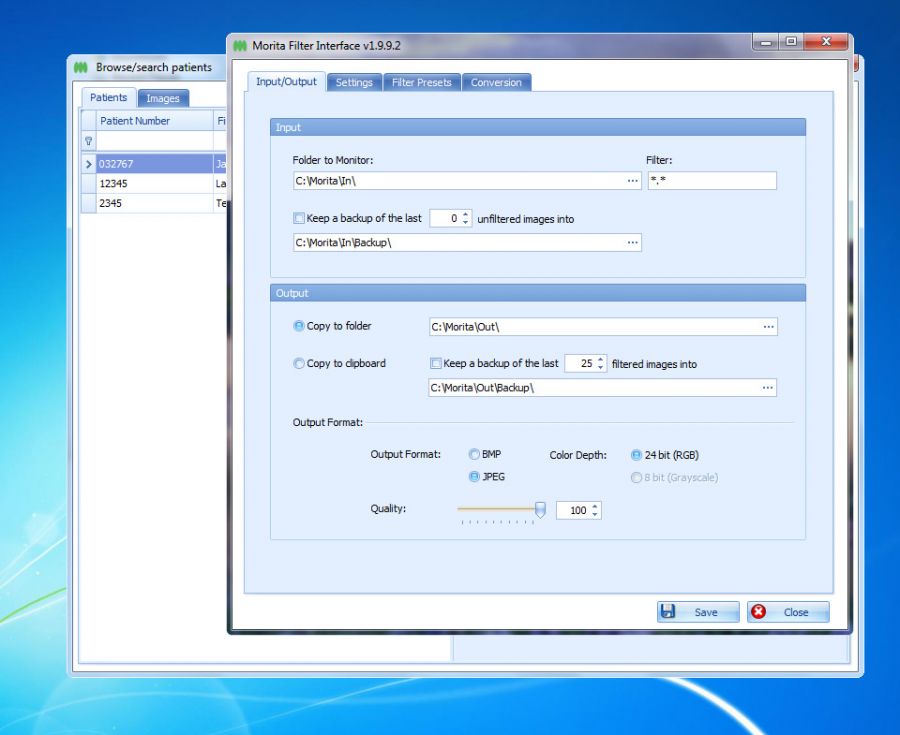The width and height of the screenshot is (900, 735).
Task: Maximize the Morita Filter Interface window
Action: click(x=792, y=42)
